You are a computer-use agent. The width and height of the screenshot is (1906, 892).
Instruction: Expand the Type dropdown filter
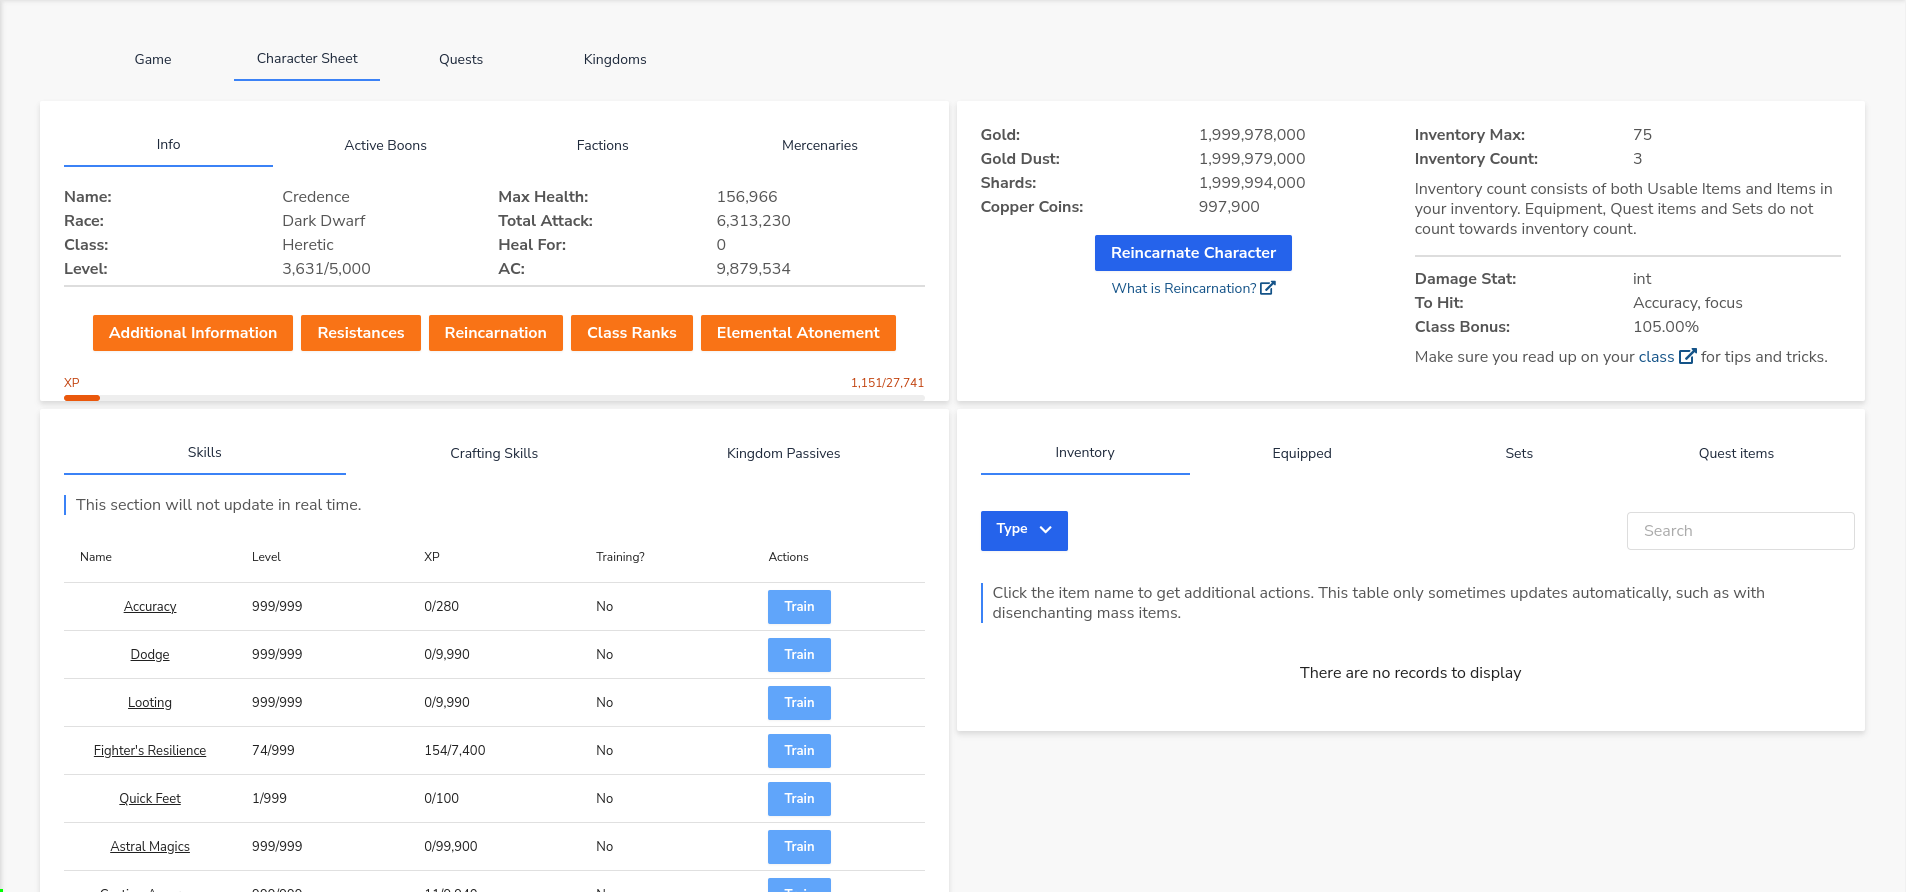point(1023,530)
